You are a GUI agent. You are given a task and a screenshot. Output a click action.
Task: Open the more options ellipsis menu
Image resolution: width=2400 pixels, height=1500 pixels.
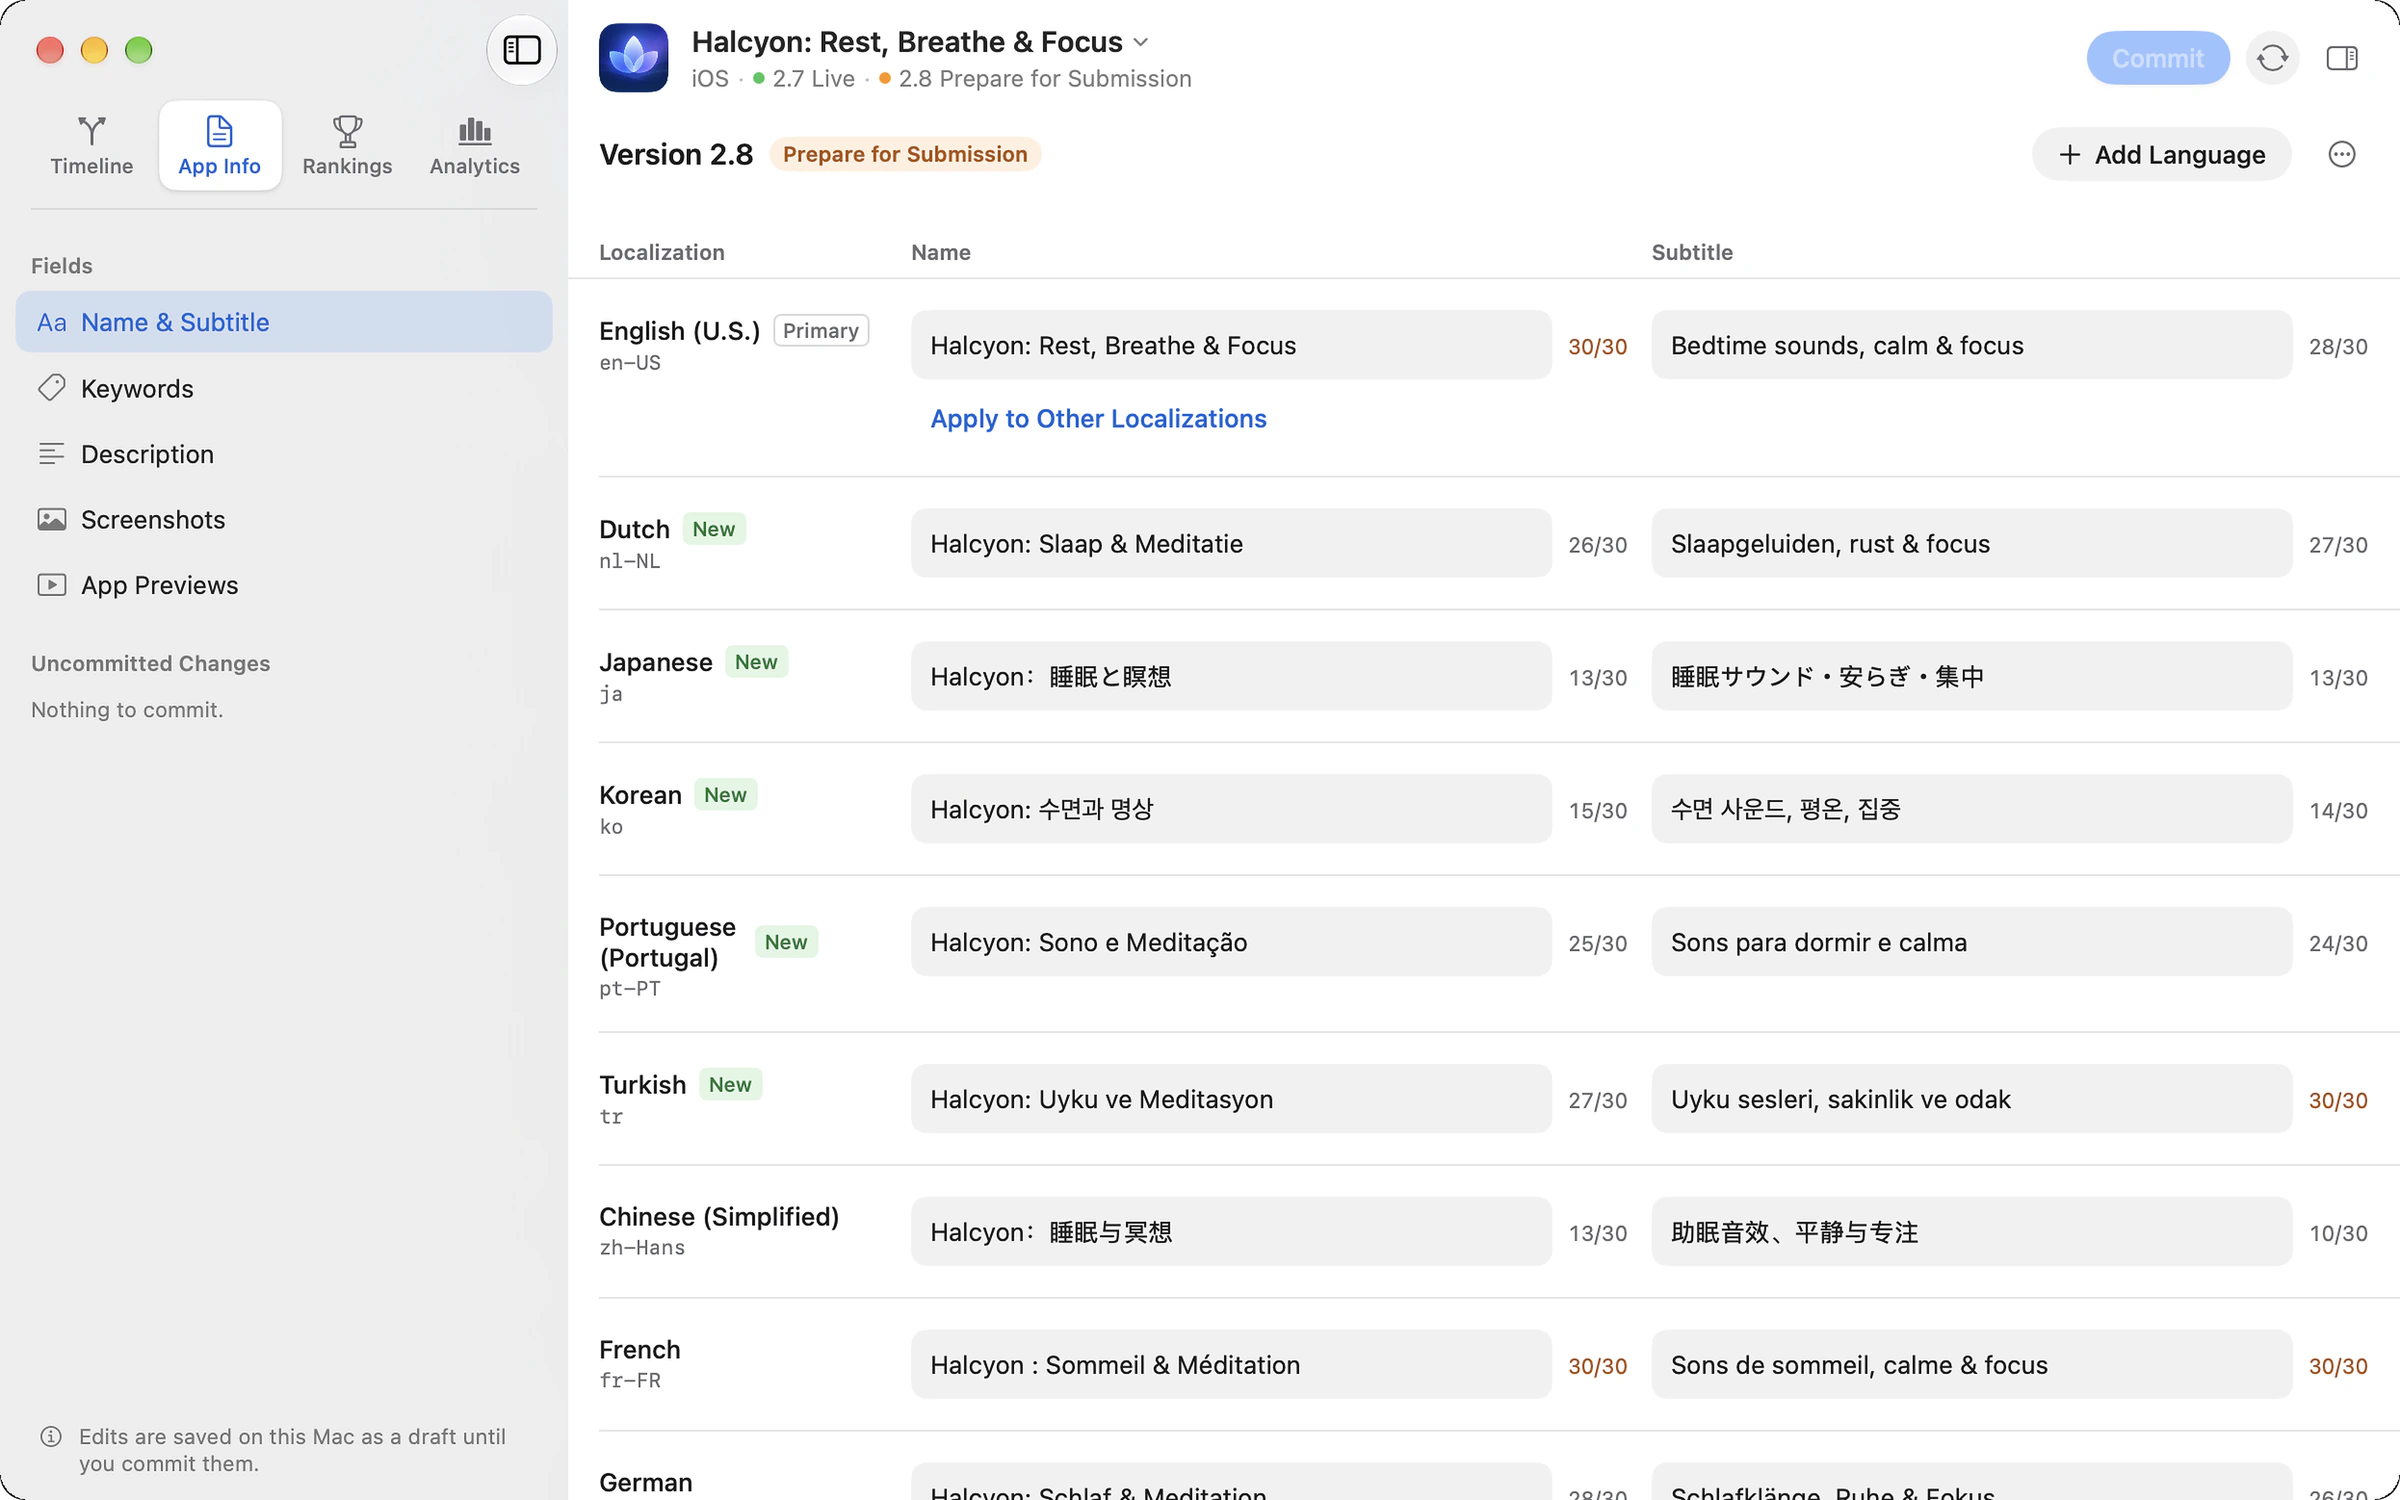click(x=2342, y=154)
